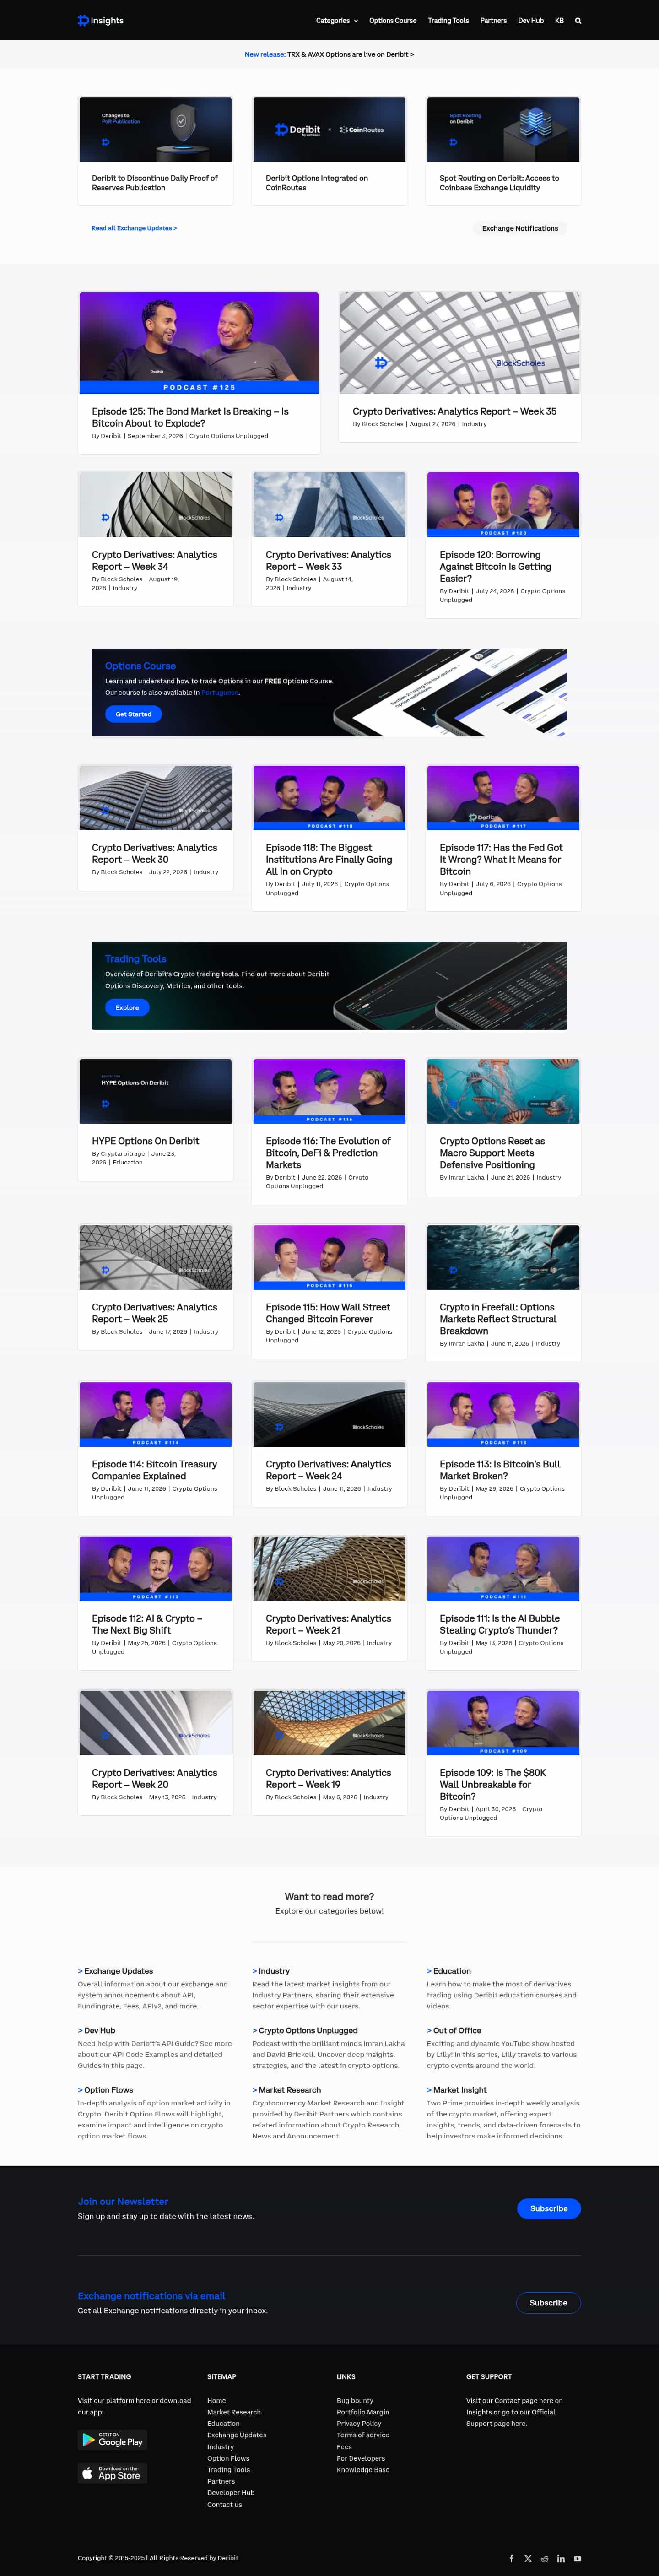Click the Exchange Notifications button
The image size is (659, 2576).
pyautogui.click(x=520, y=228)
